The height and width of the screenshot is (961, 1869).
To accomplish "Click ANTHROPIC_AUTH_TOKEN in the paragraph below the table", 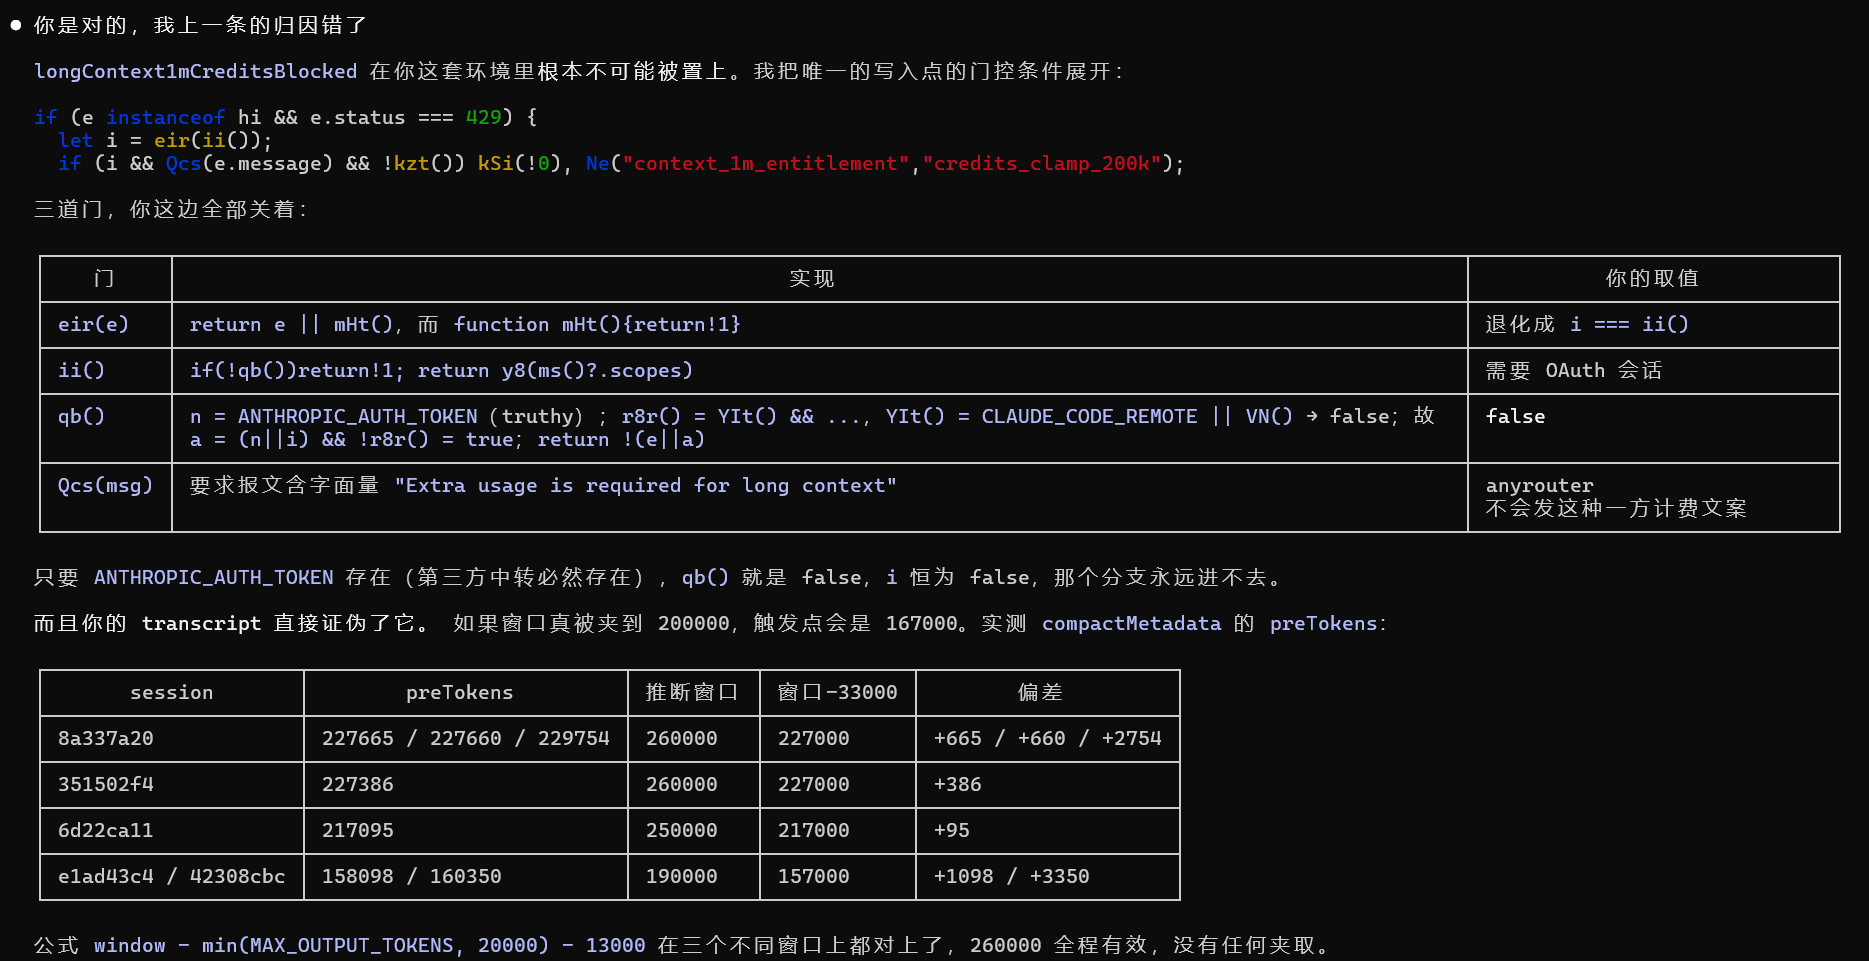I will (213, 577).
